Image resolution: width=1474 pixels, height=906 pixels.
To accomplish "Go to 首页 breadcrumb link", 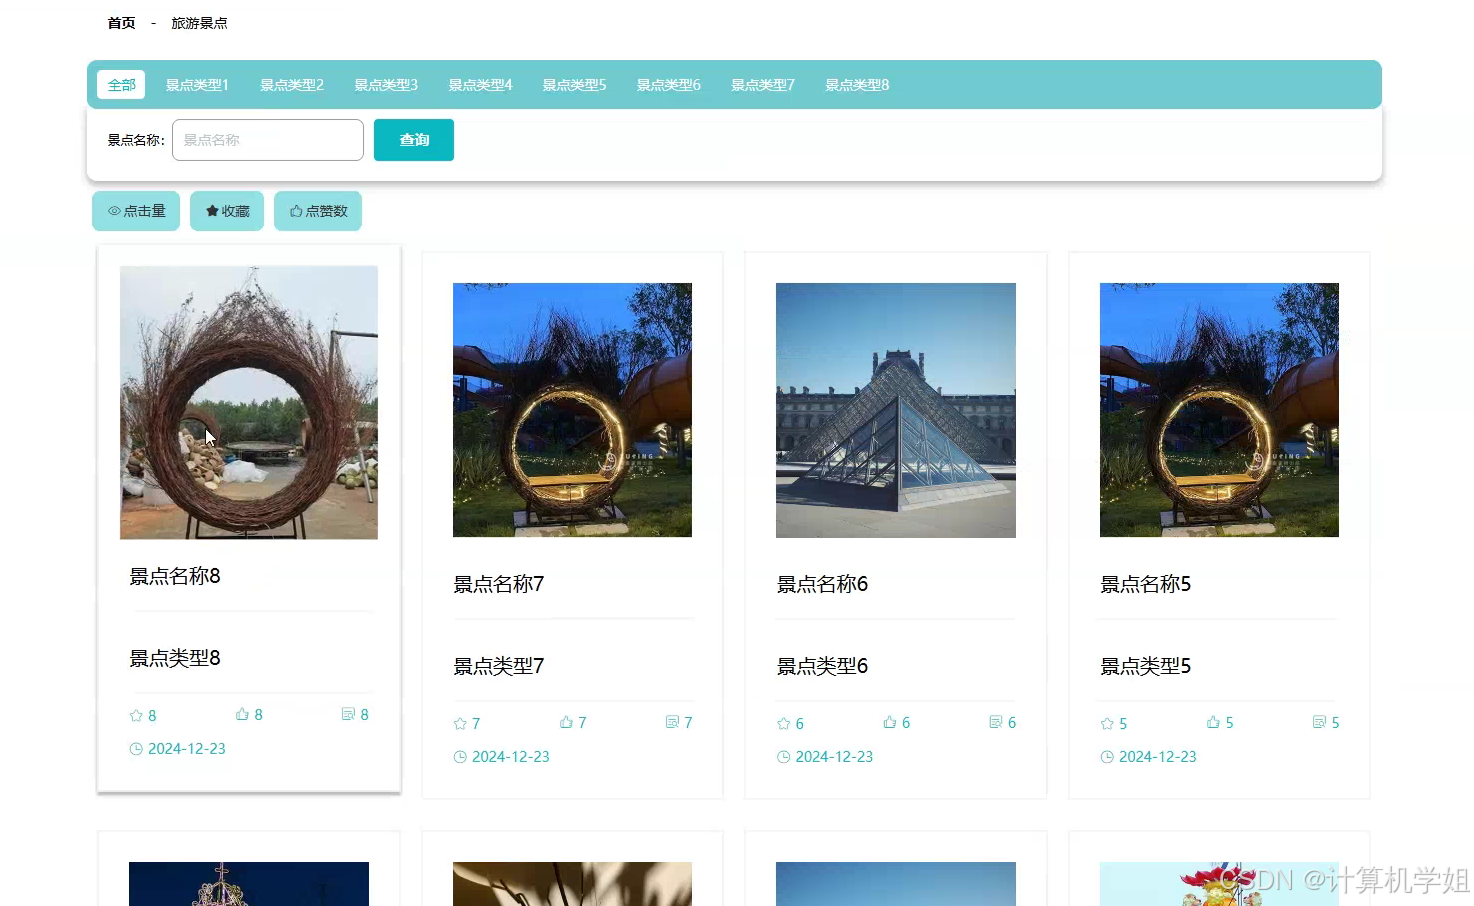I will pyautogui.click(x=121, y=23).
